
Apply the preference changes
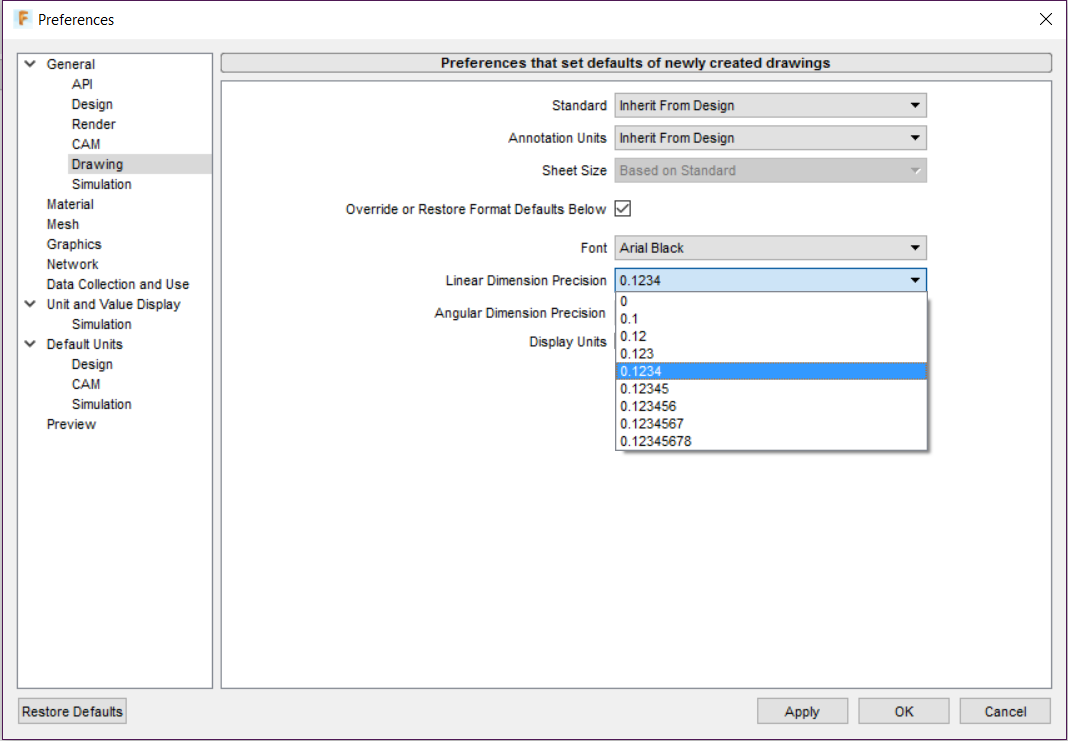click(x=802, y=710)
